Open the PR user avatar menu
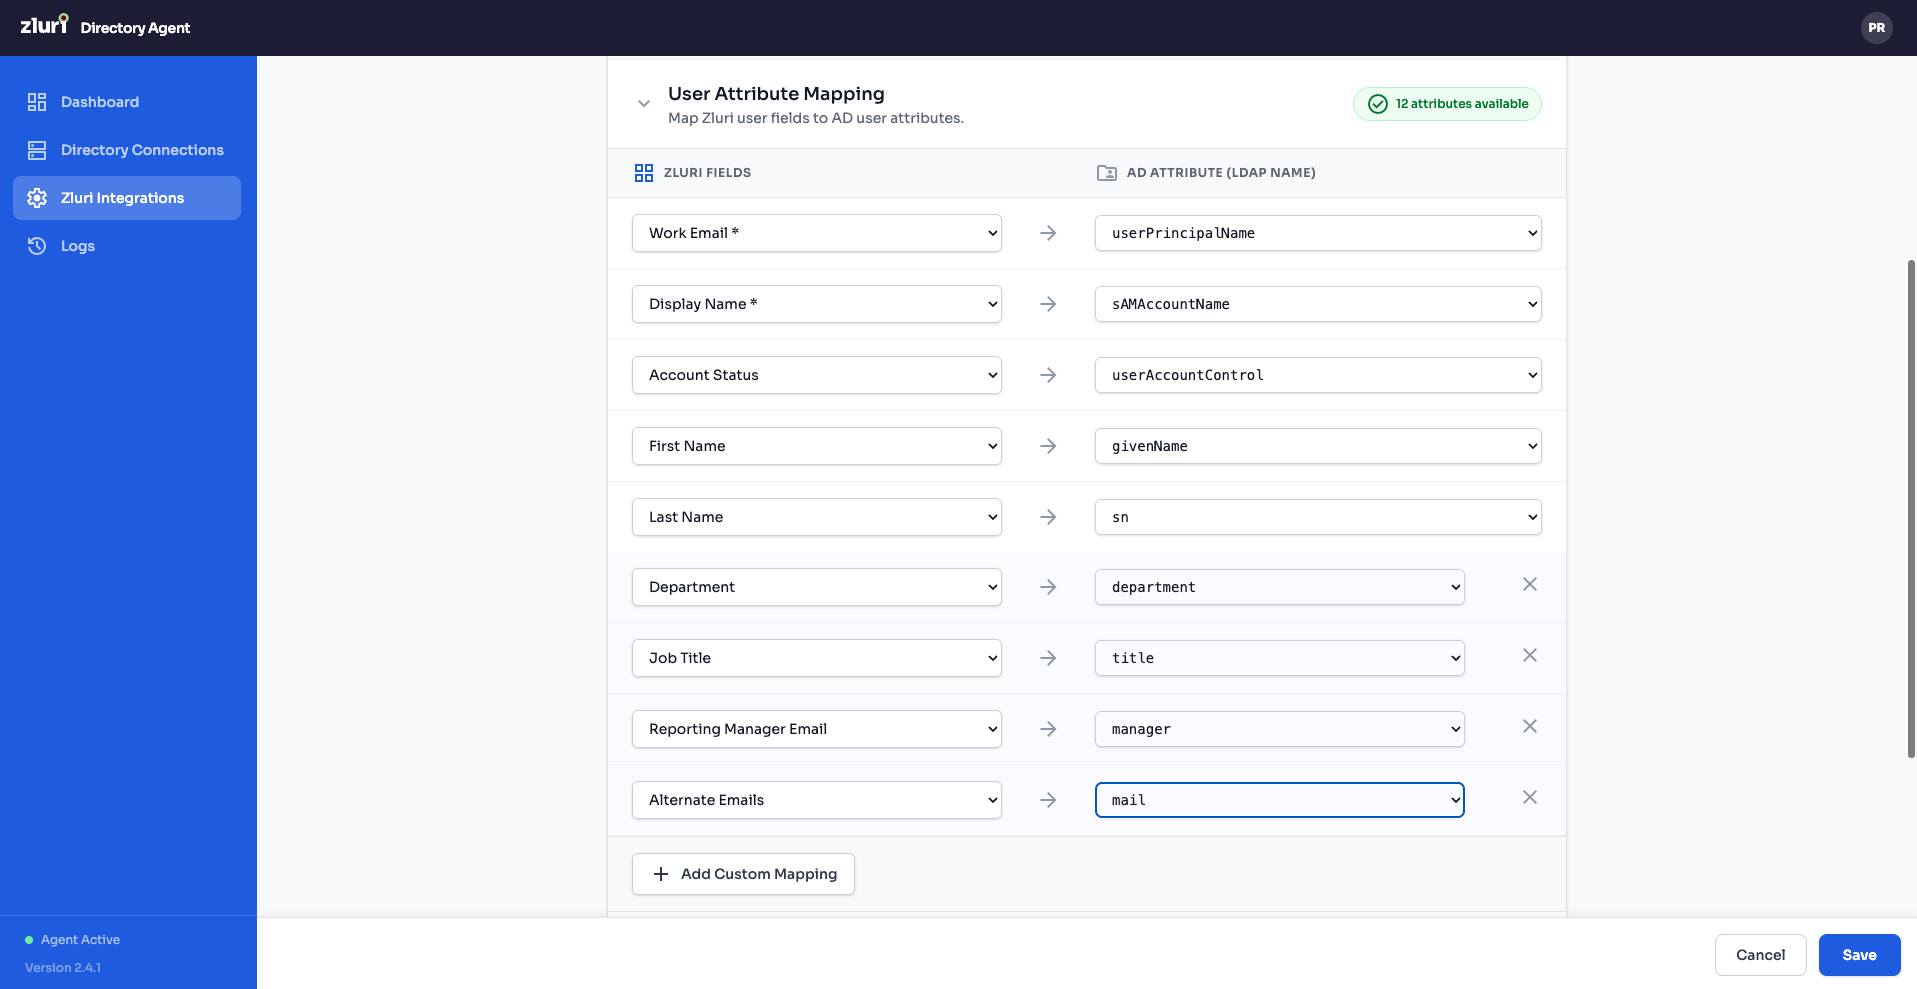The image size is (1917, 989). pyautogui.click(x=1876, y=28)
